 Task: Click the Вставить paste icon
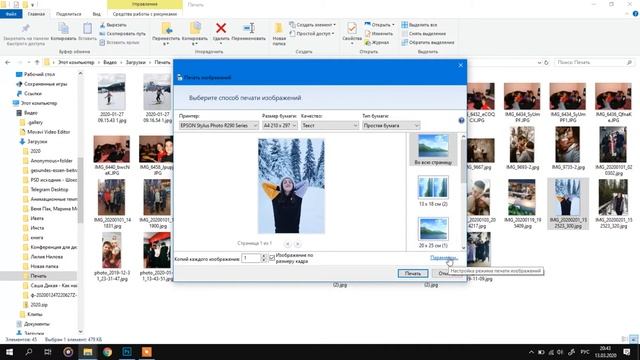(x=87, y=29)
